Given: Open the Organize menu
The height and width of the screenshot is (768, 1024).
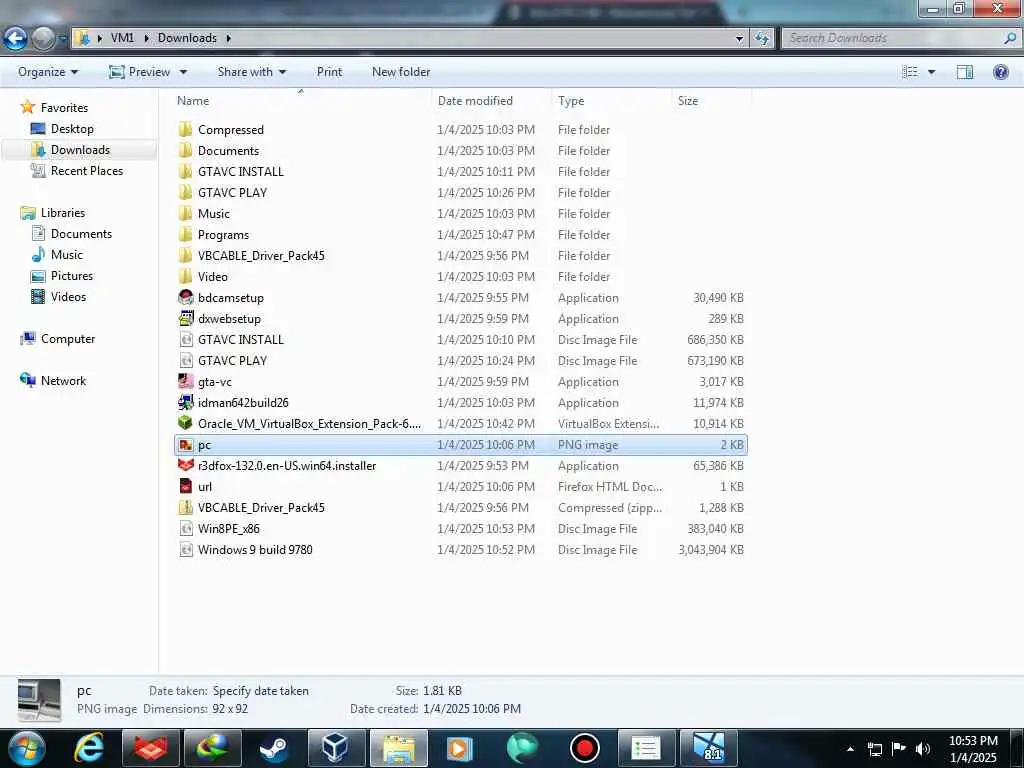Looking at the screenshot, I should point(48,72).
